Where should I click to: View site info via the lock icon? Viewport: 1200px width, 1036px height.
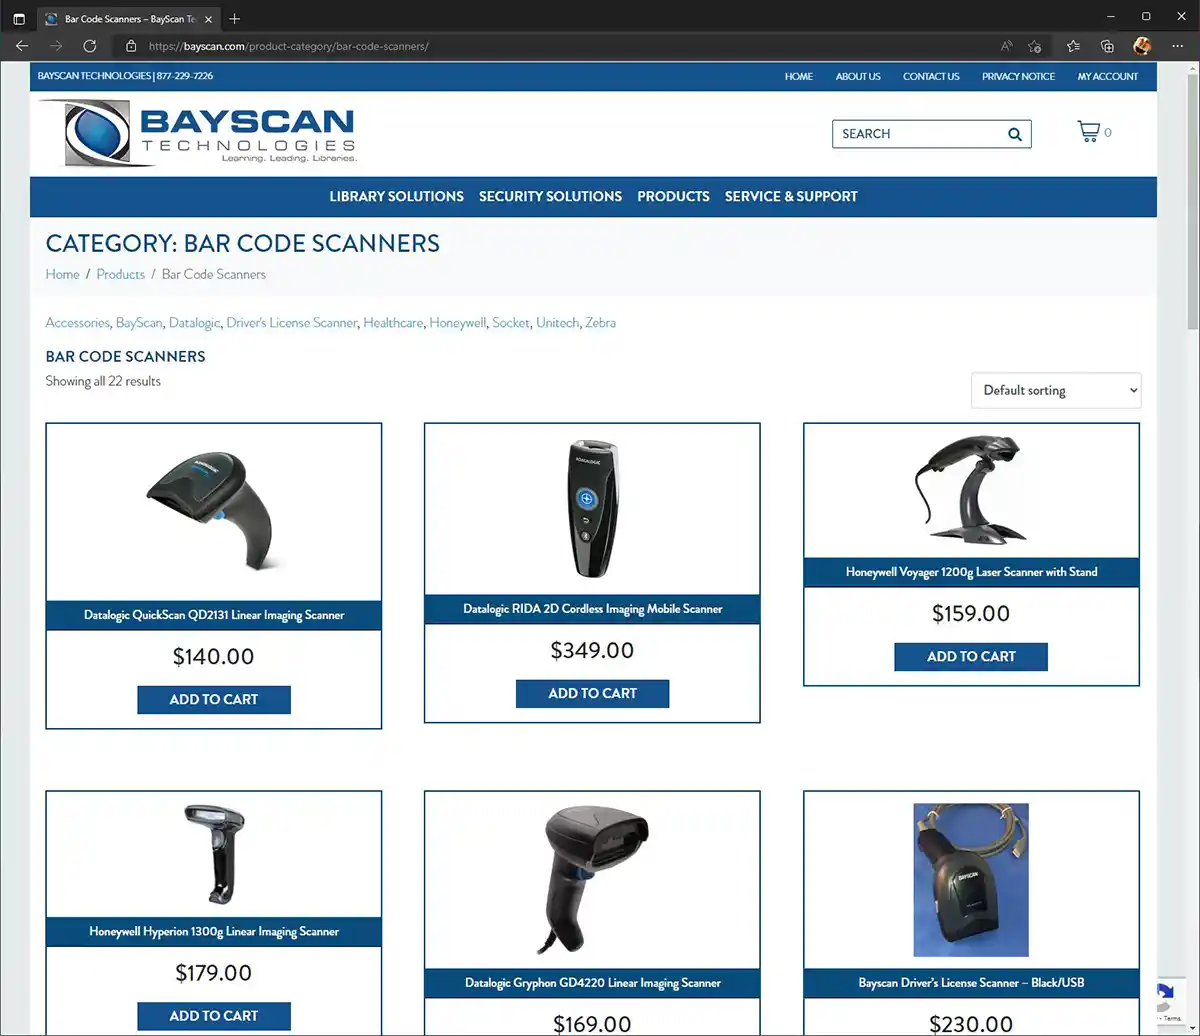pyautogui.click(x=130, y=46)
